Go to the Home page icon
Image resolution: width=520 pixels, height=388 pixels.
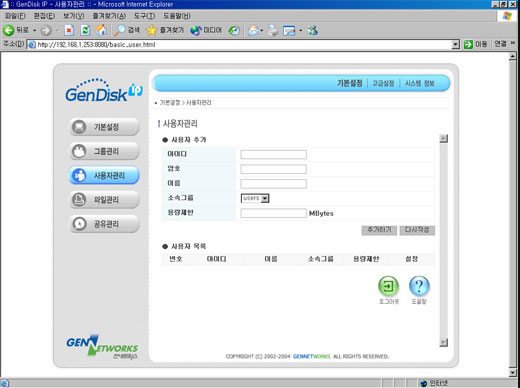click(101, 30)
